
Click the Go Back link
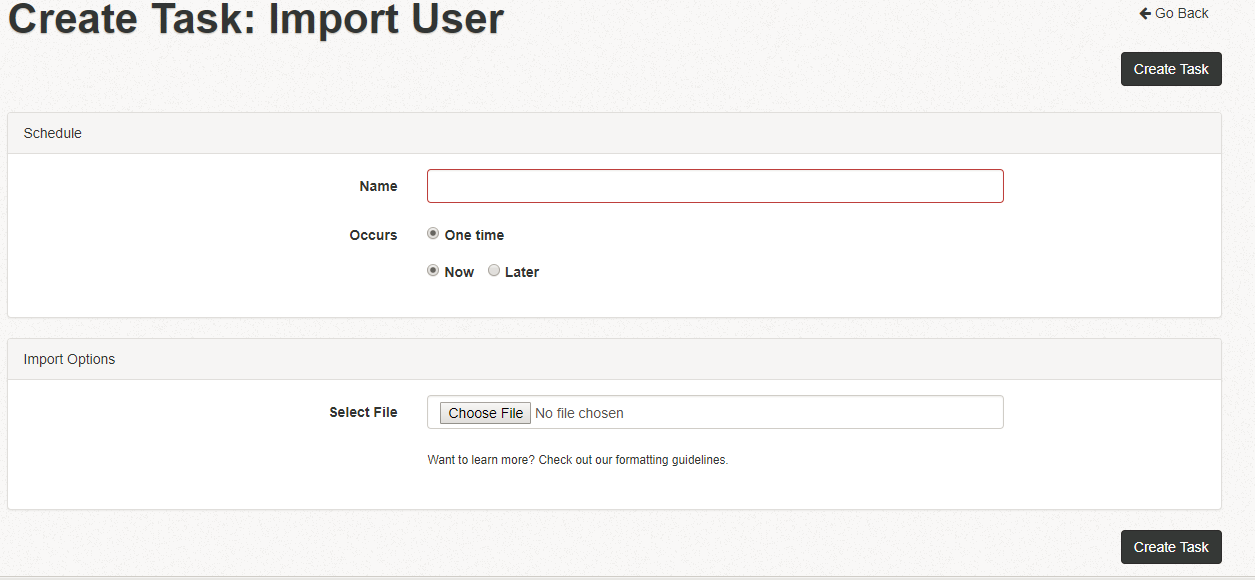pyautogui.click(x=1174, y=13)
